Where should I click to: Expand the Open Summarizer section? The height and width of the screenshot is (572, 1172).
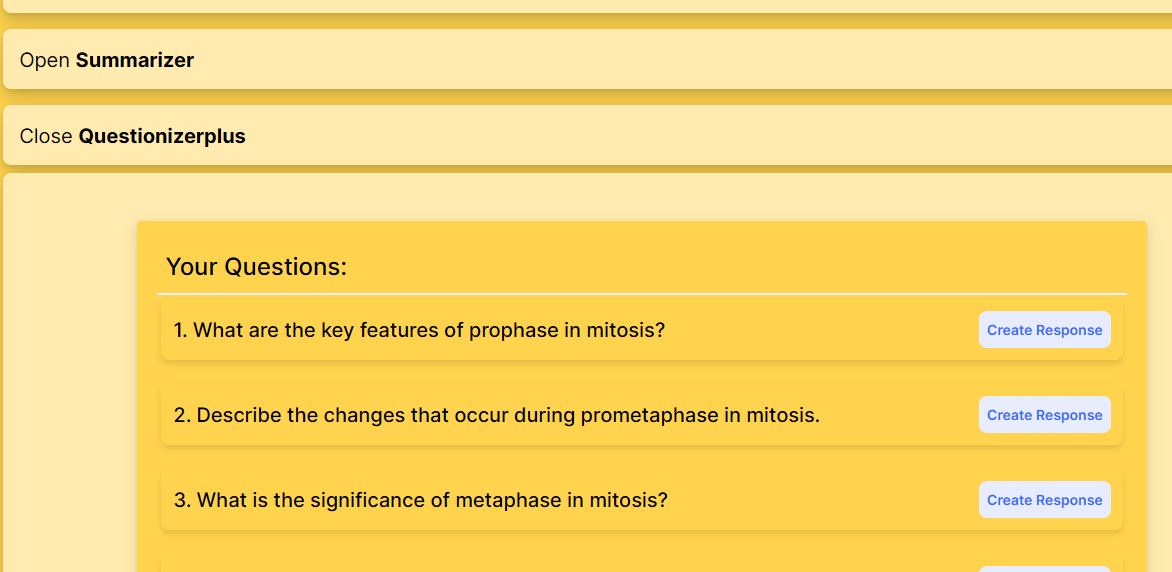[x=586, y=60]
